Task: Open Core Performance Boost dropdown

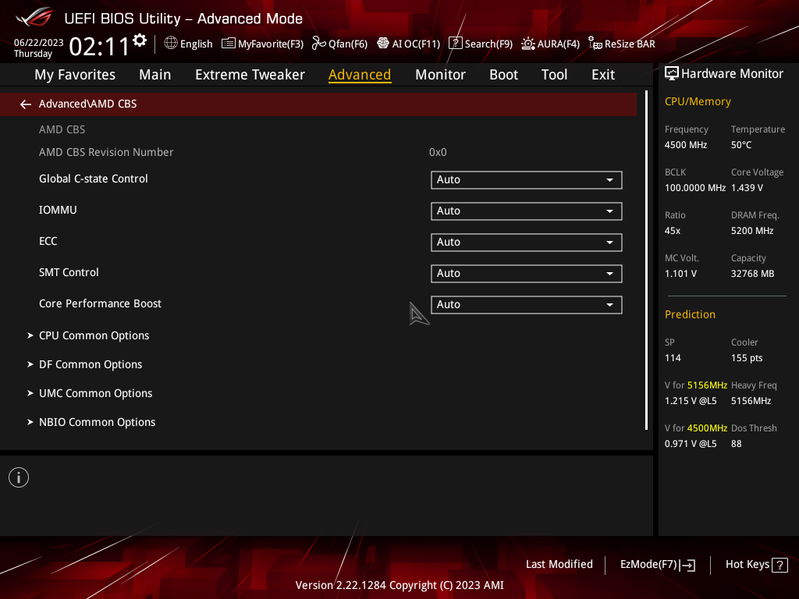Action: coord(526,305)
